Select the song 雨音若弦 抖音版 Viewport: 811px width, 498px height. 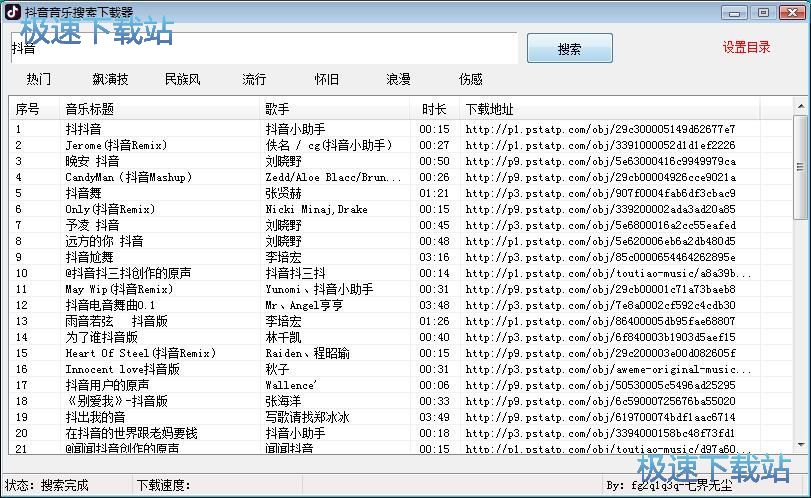116,321
